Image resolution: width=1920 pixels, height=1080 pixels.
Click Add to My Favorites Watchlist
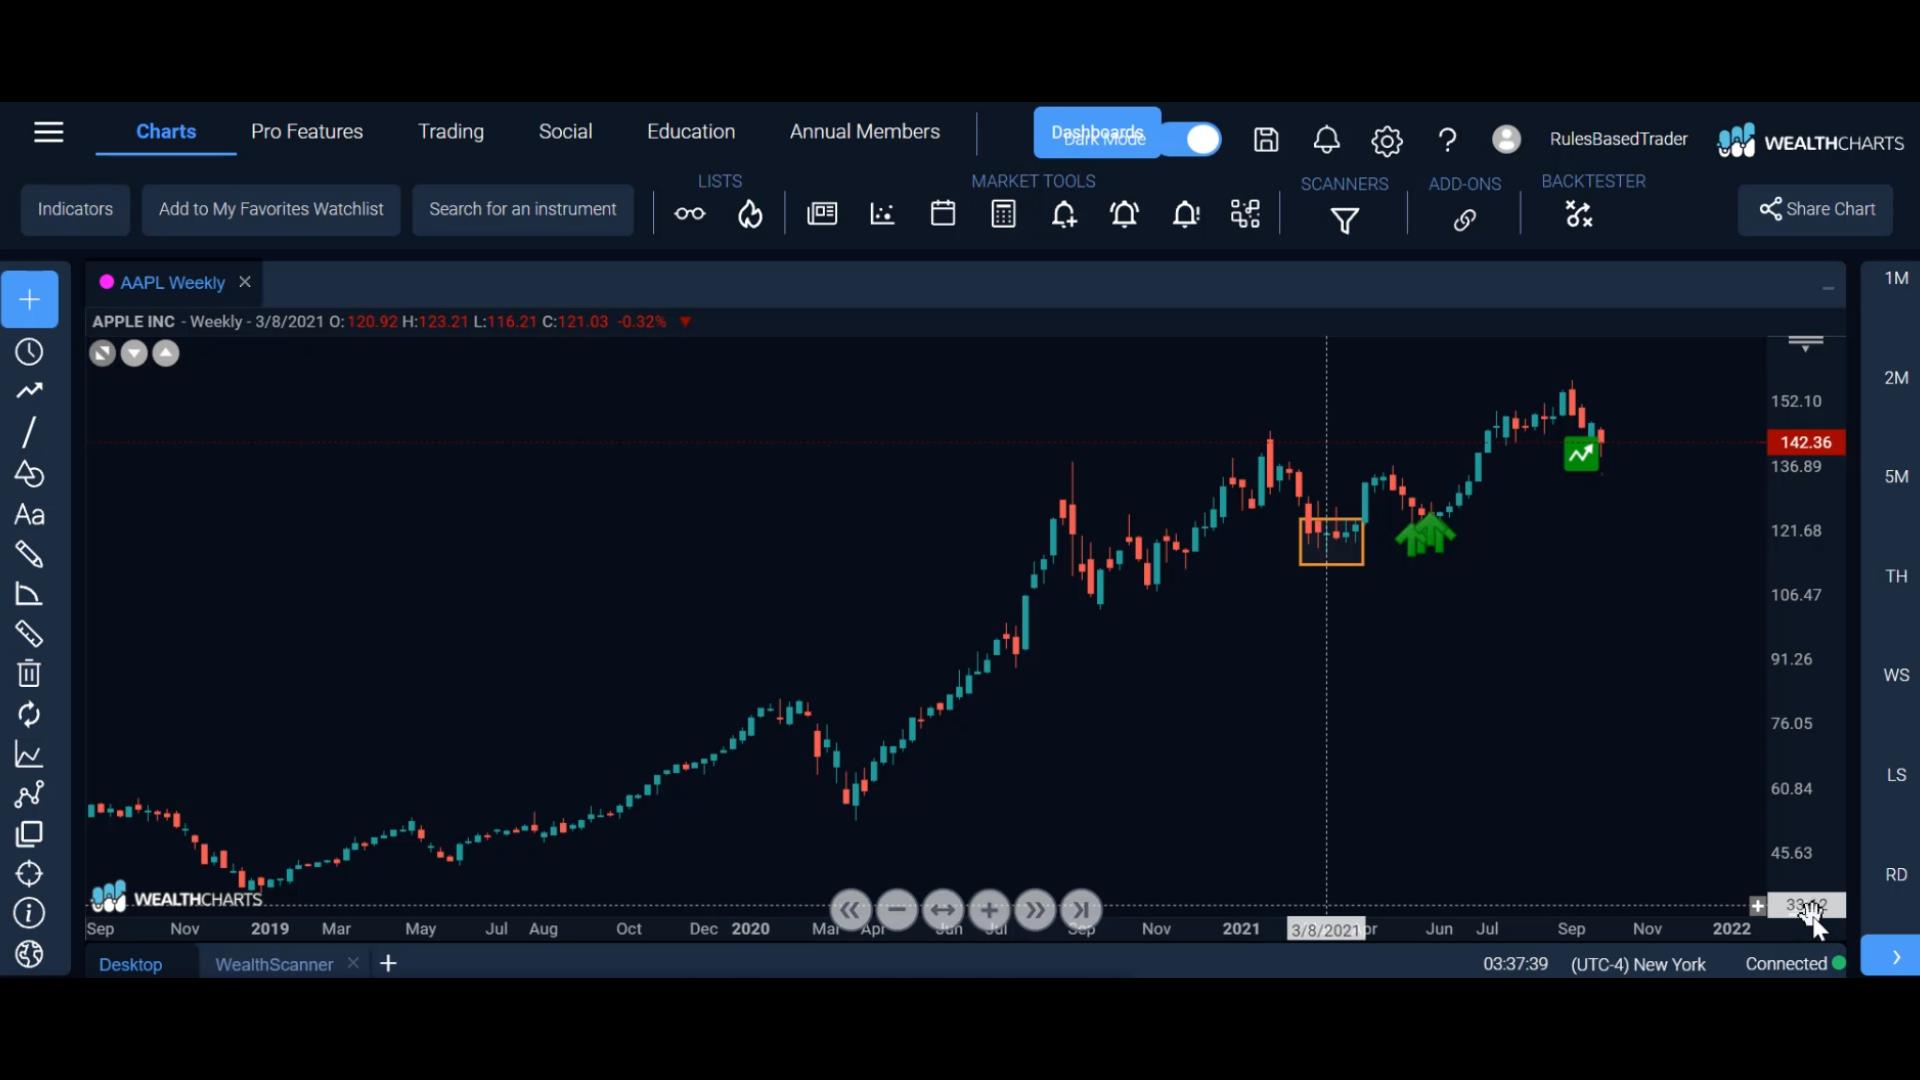(271, 210)
